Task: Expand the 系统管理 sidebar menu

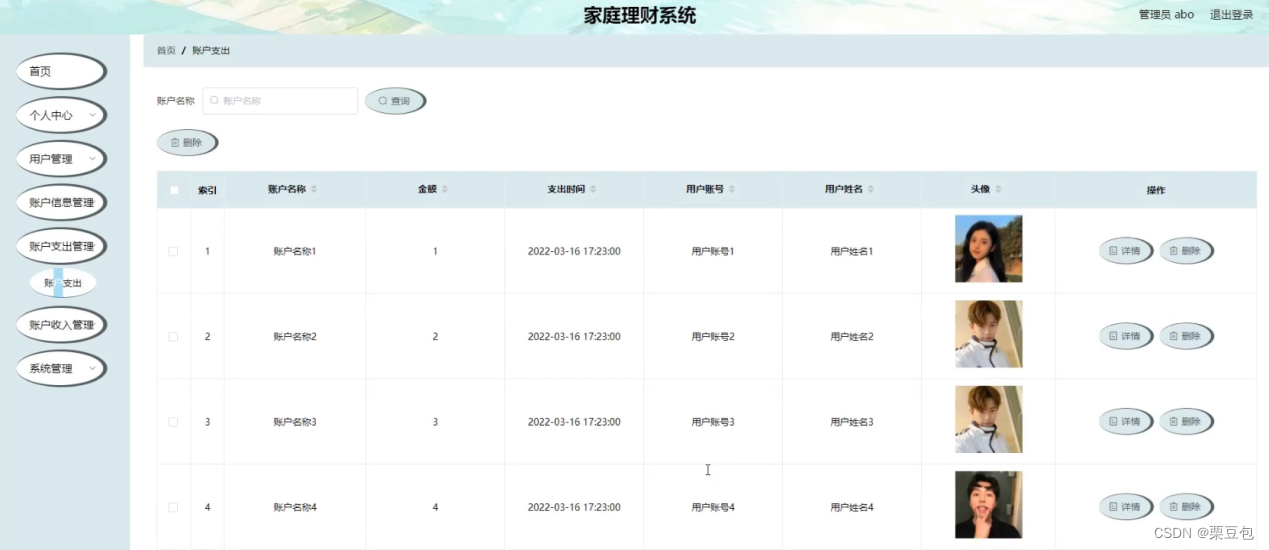Action: point(60,368)
